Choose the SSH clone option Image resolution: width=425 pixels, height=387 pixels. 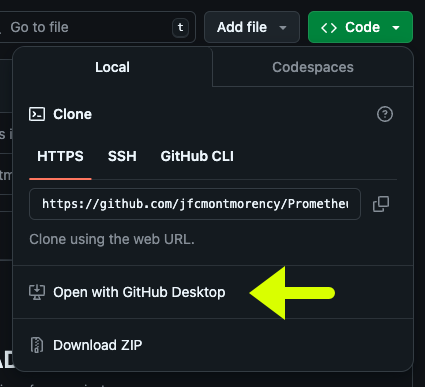click(x=122, y=156)
